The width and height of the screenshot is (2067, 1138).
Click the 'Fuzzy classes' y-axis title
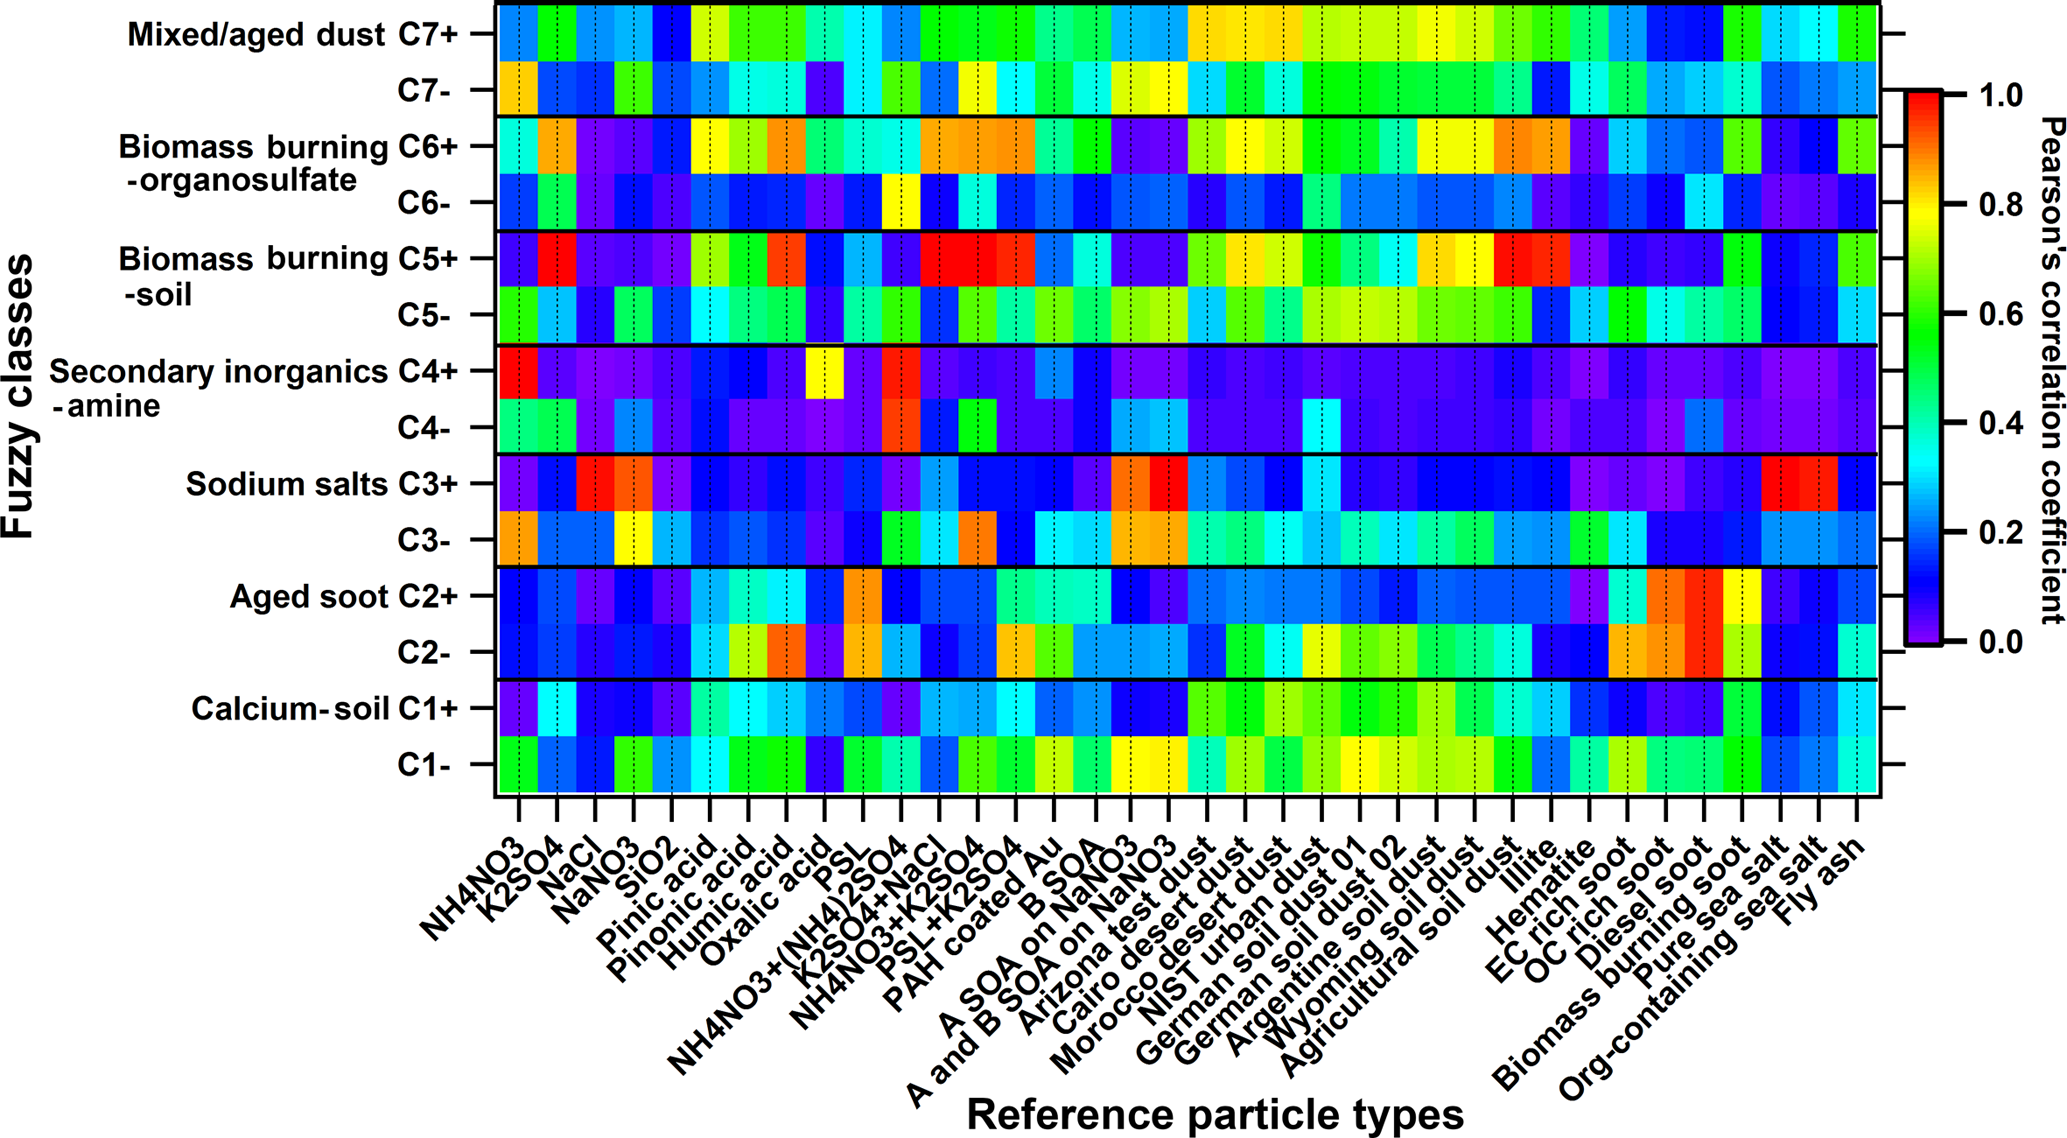coord(18,396)
